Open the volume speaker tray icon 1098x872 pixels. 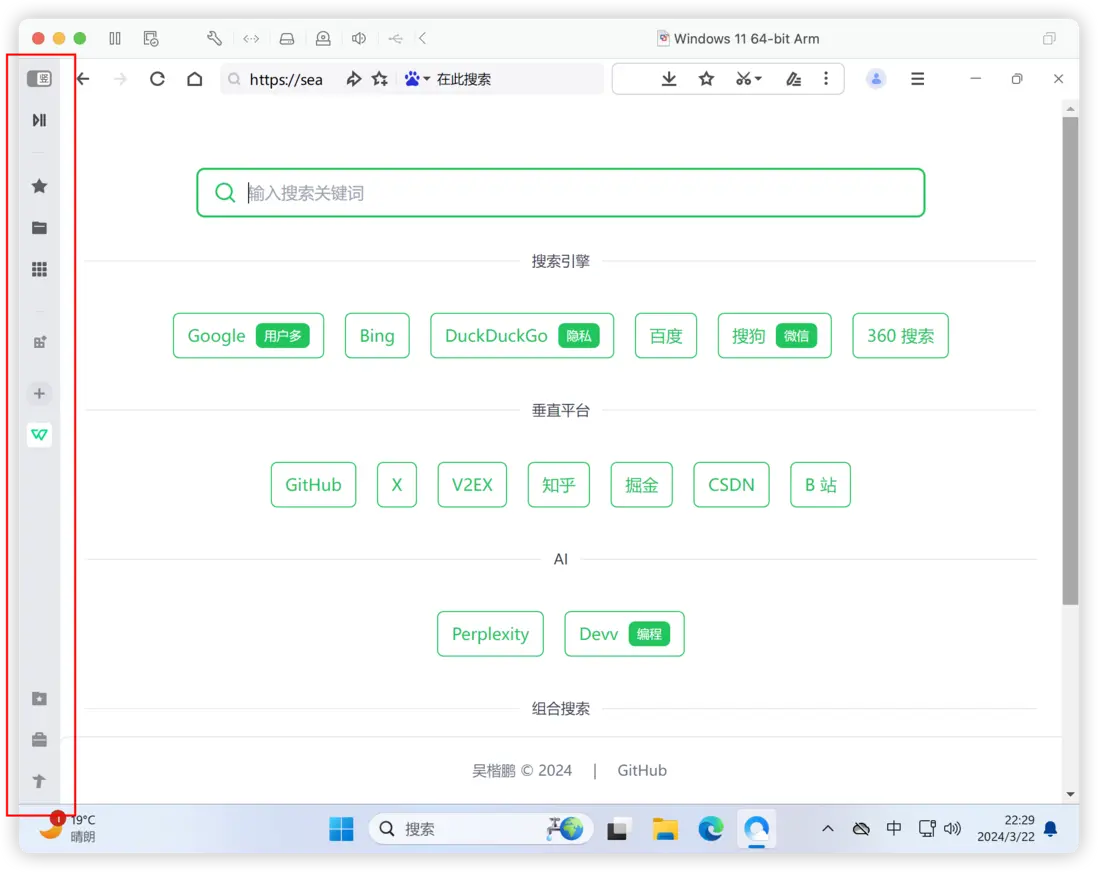point(952,829)
